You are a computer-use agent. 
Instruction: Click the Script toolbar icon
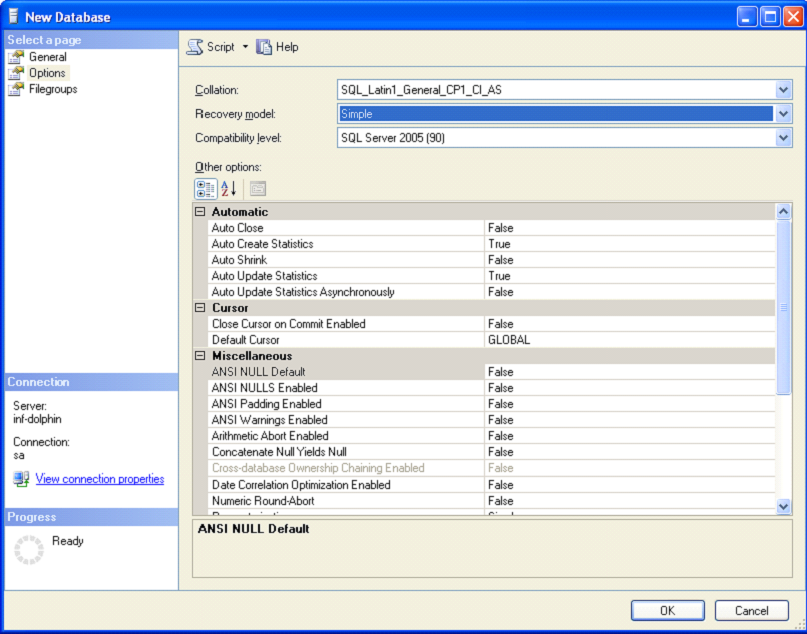click(x=195, y=47)
